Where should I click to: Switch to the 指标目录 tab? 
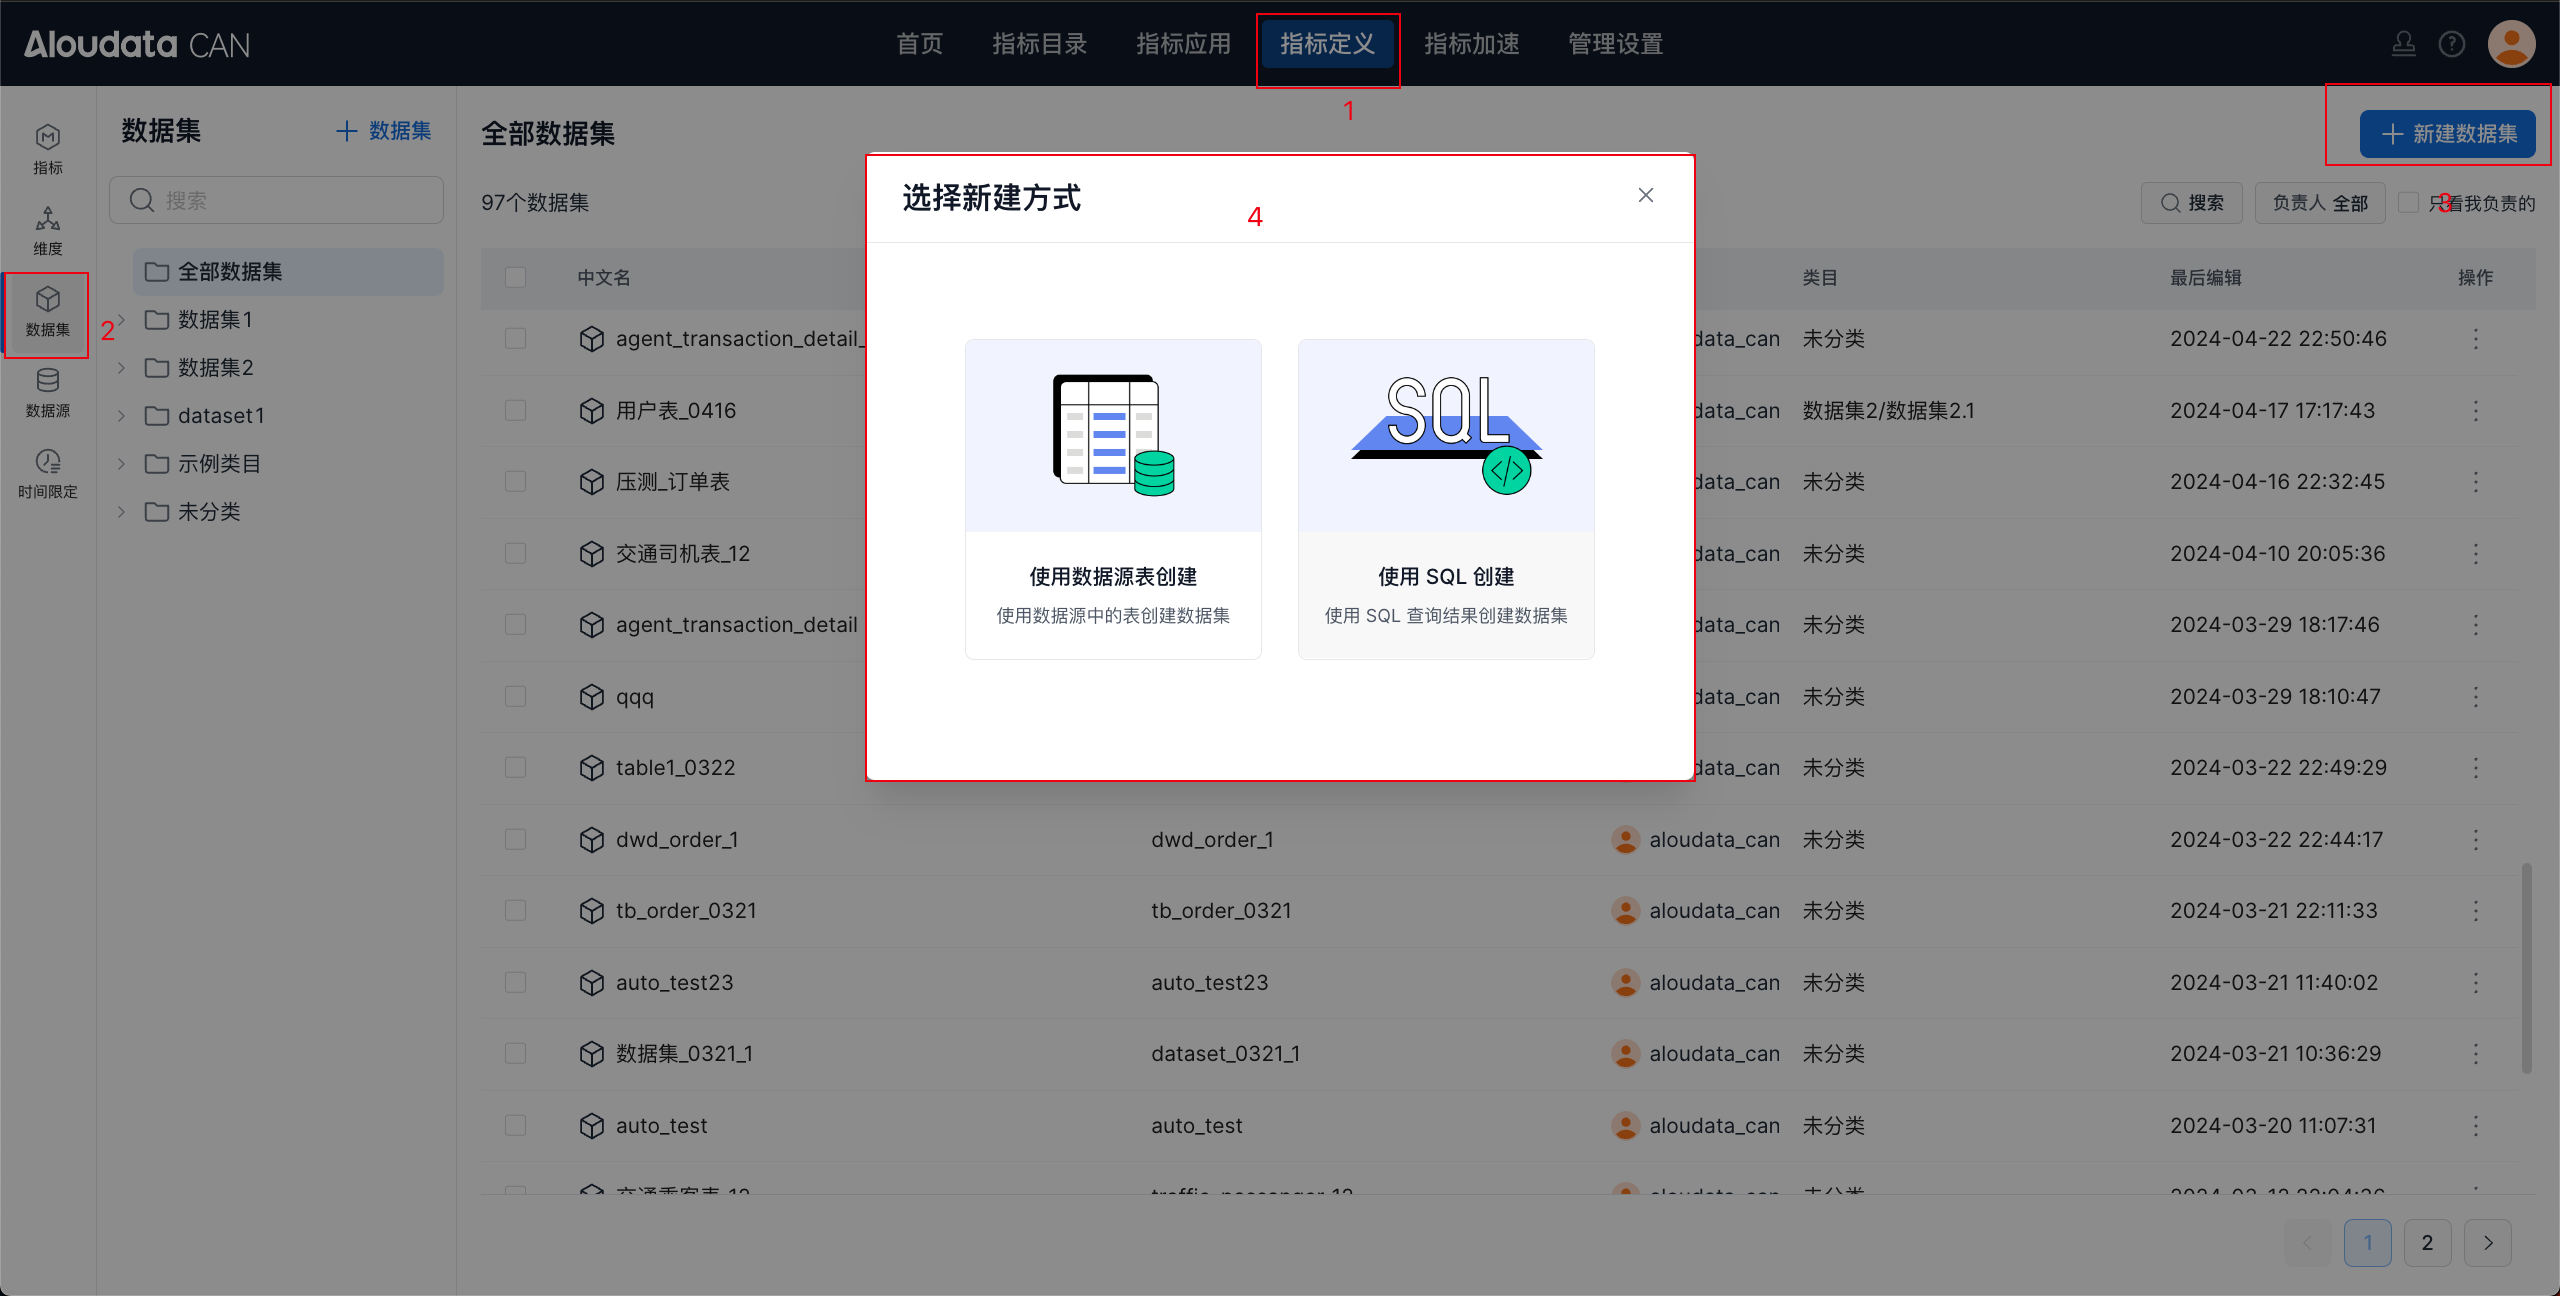(x=1039, y=44)
